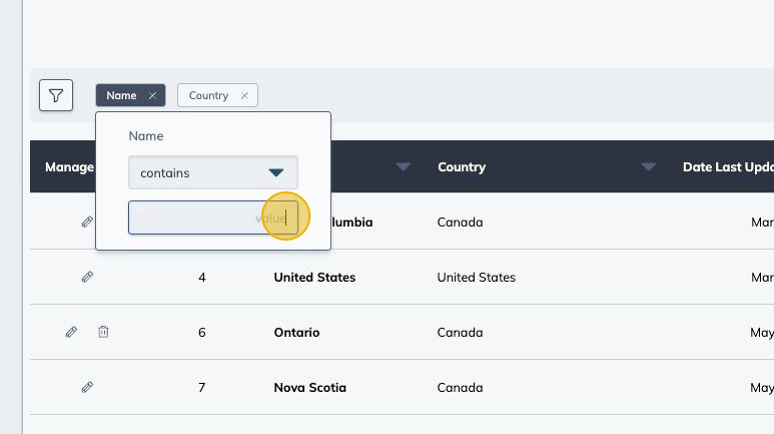Edit the first row with pencil icon

pos(87,222)
